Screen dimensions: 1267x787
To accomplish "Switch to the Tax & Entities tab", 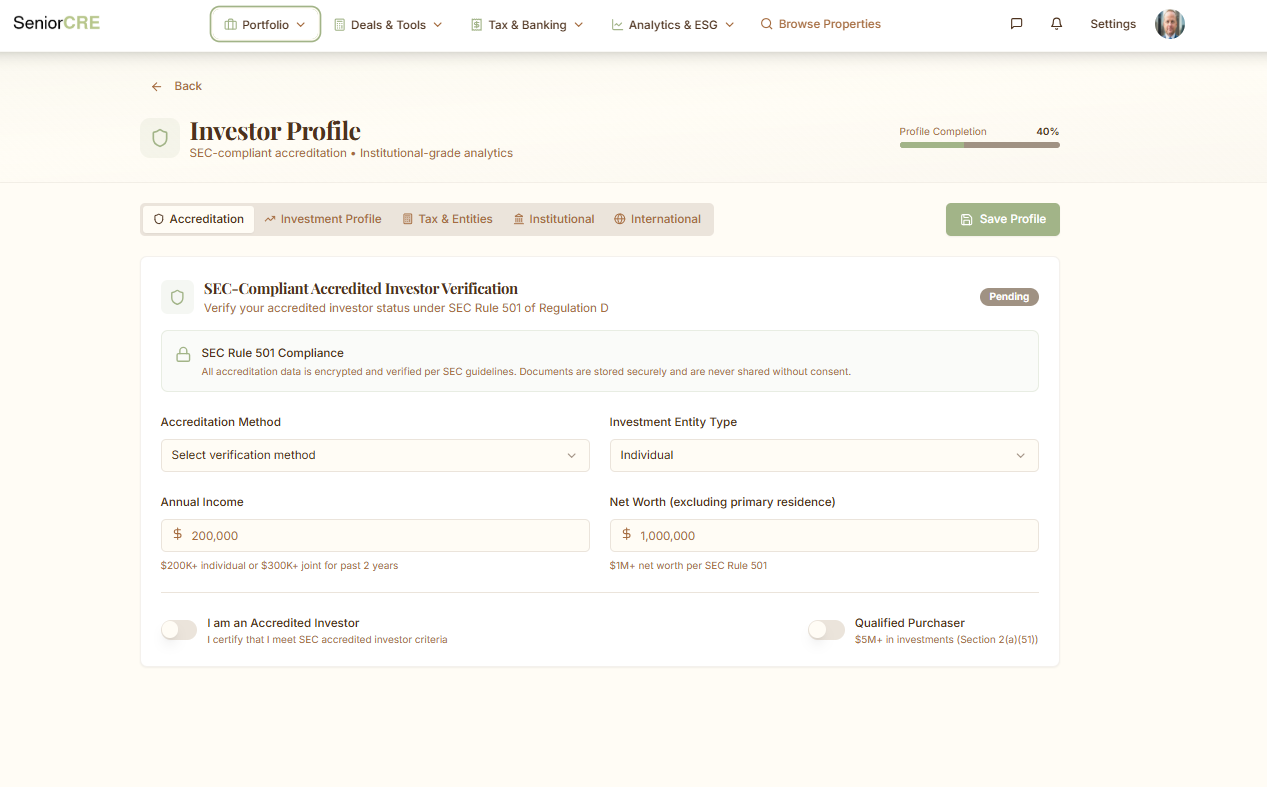I will tap(448, 219).
